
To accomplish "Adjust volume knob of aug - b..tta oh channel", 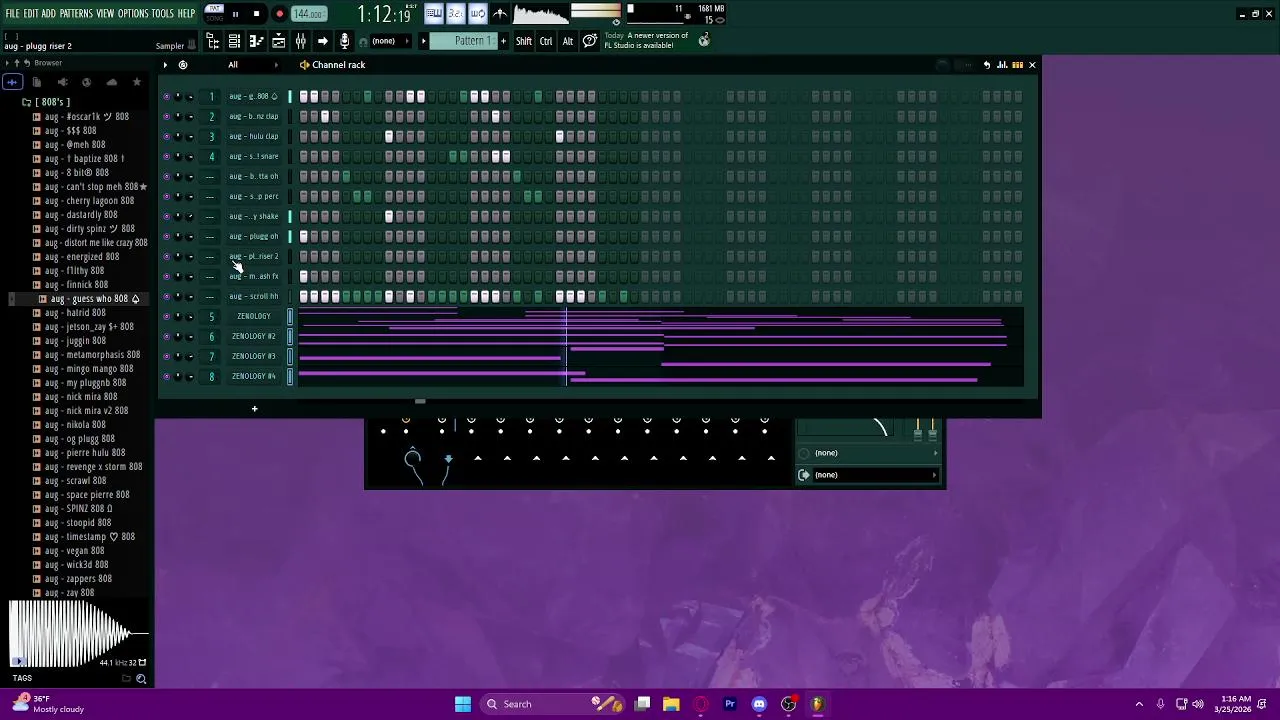I will (190, 177).
